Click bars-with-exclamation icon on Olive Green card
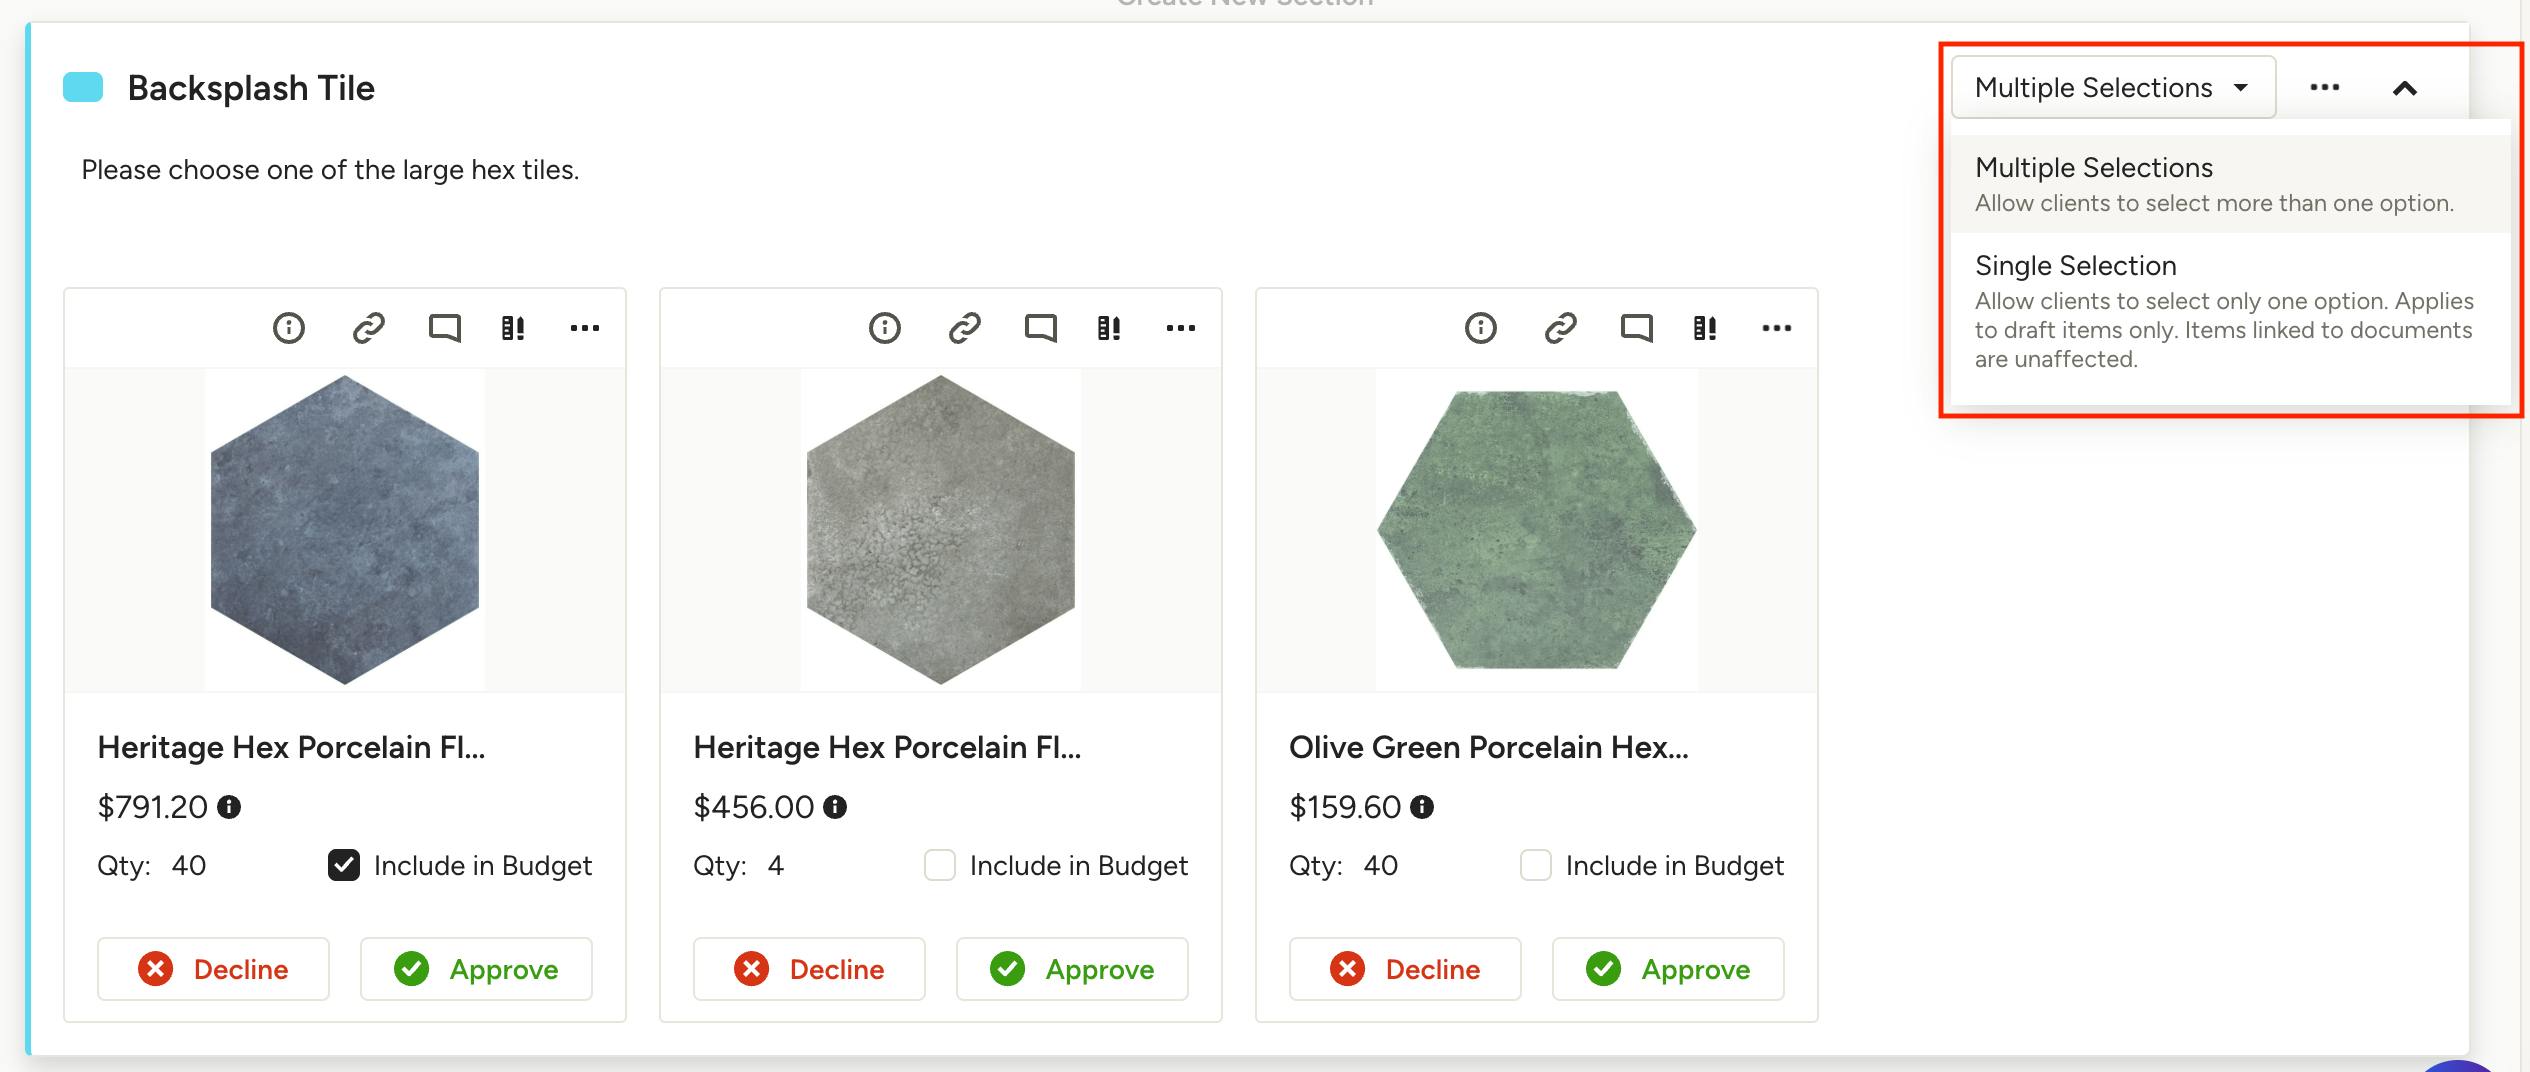This screenshot has height=1072, width=2530. 1705,328
